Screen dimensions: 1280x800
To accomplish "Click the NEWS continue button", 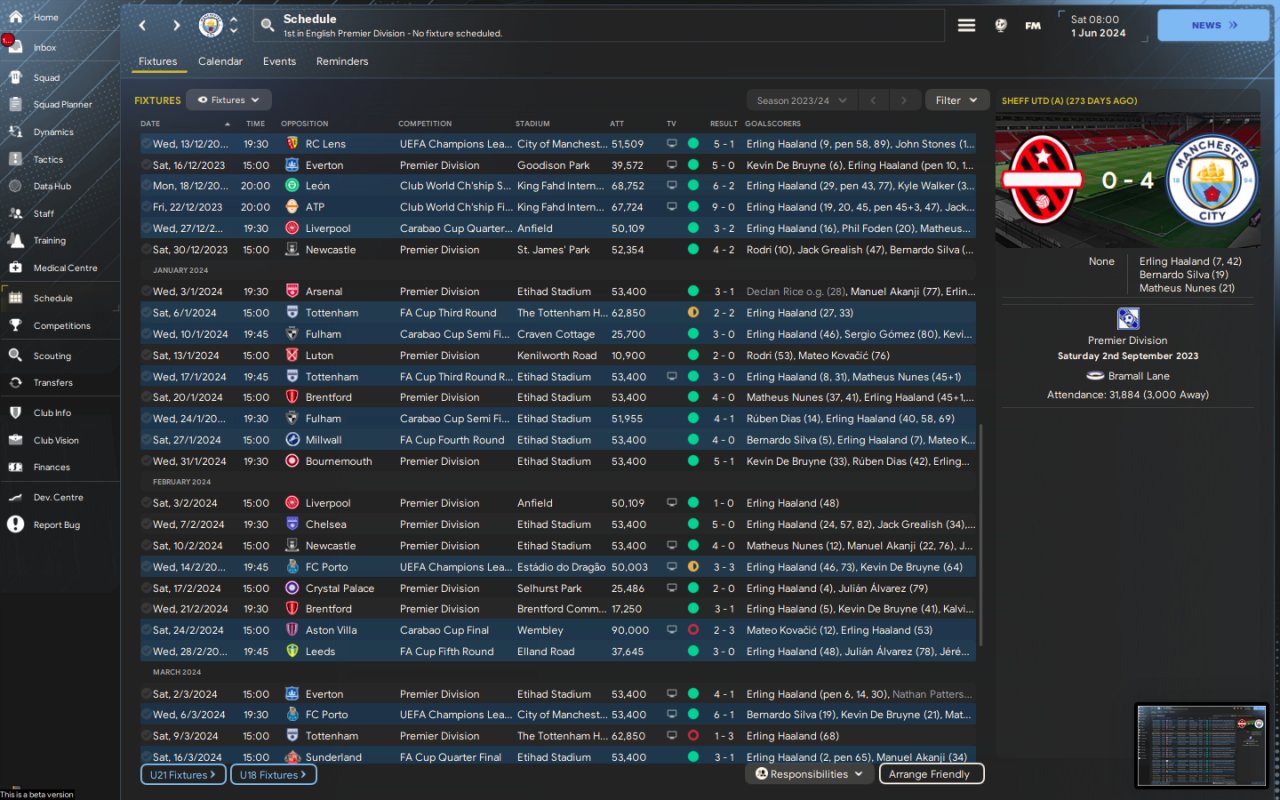I will [1213, 25].
